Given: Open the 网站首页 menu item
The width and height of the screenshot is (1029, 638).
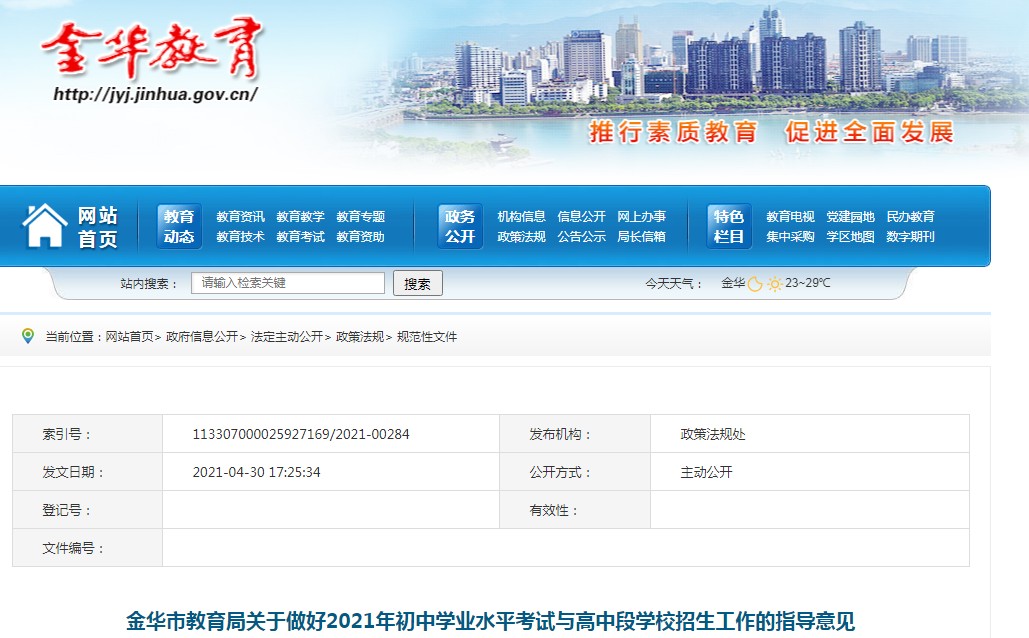Looking at the screenshot, I should point(97,226).
